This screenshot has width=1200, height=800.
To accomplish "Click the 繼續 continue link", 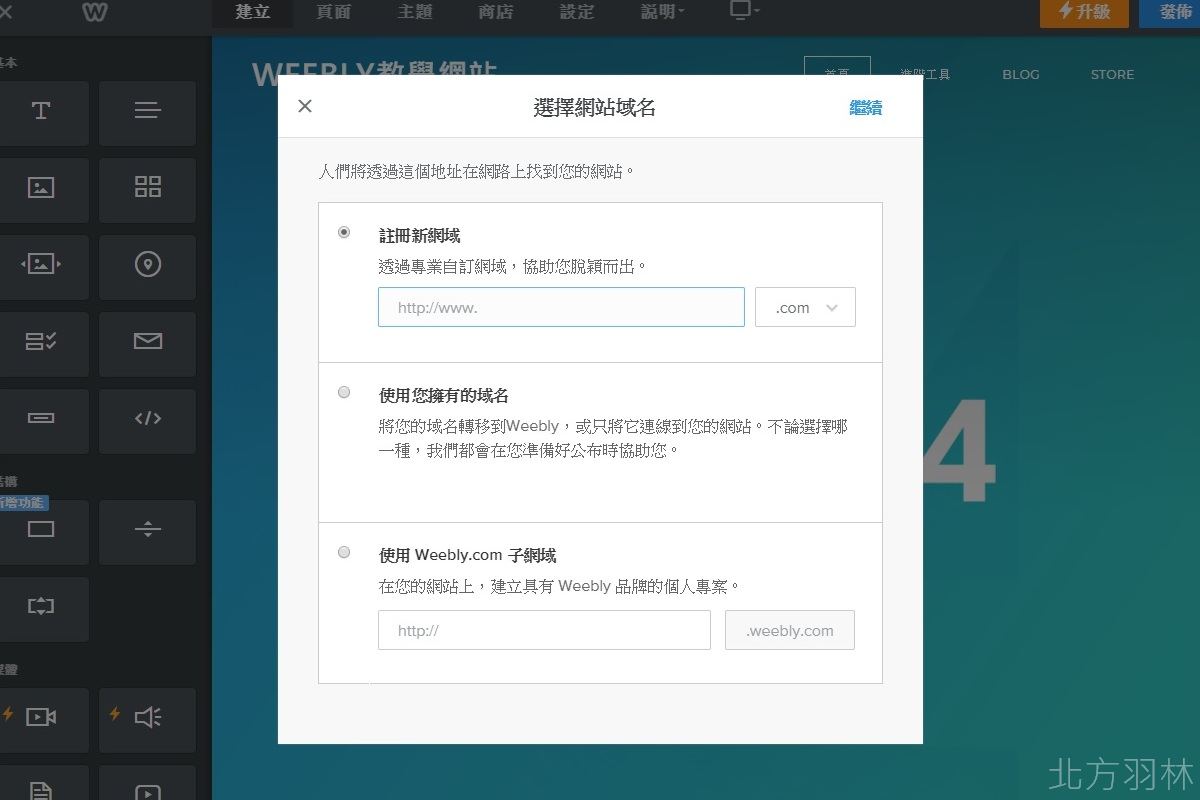I will [x=866, y=108].
